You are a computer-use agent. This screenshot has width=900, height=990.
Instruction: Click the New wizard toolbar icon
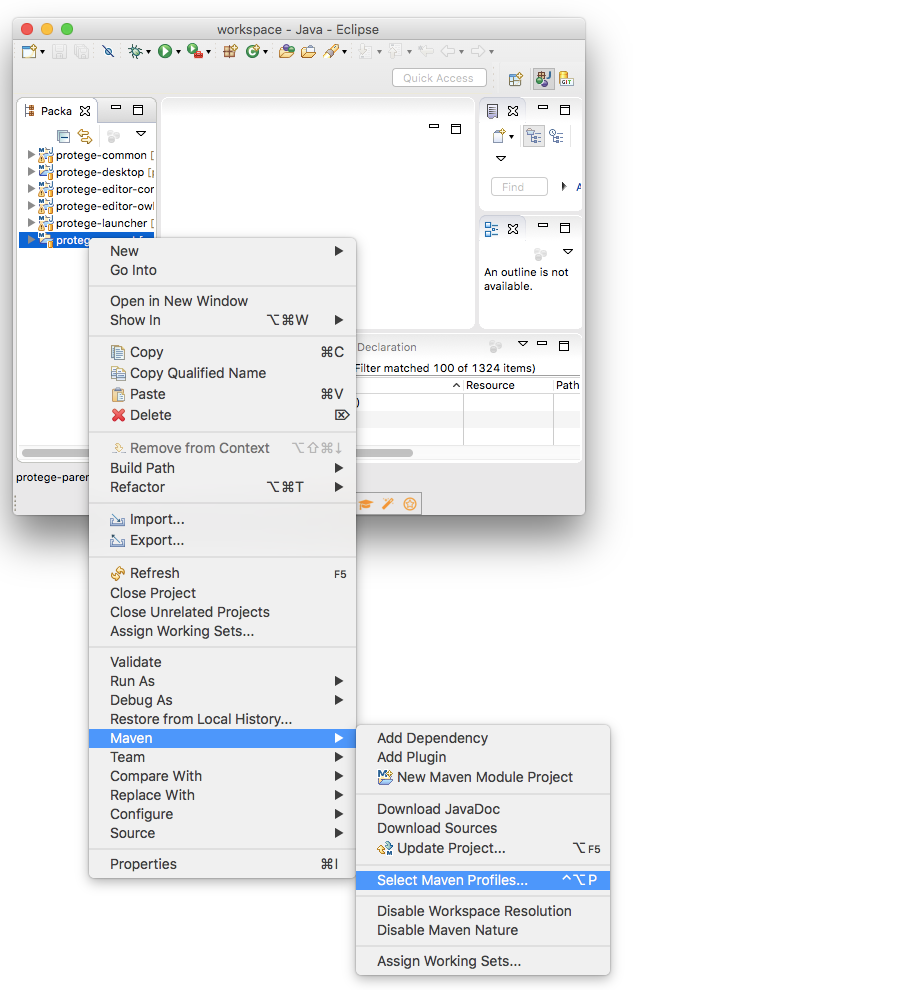point(28,51)
